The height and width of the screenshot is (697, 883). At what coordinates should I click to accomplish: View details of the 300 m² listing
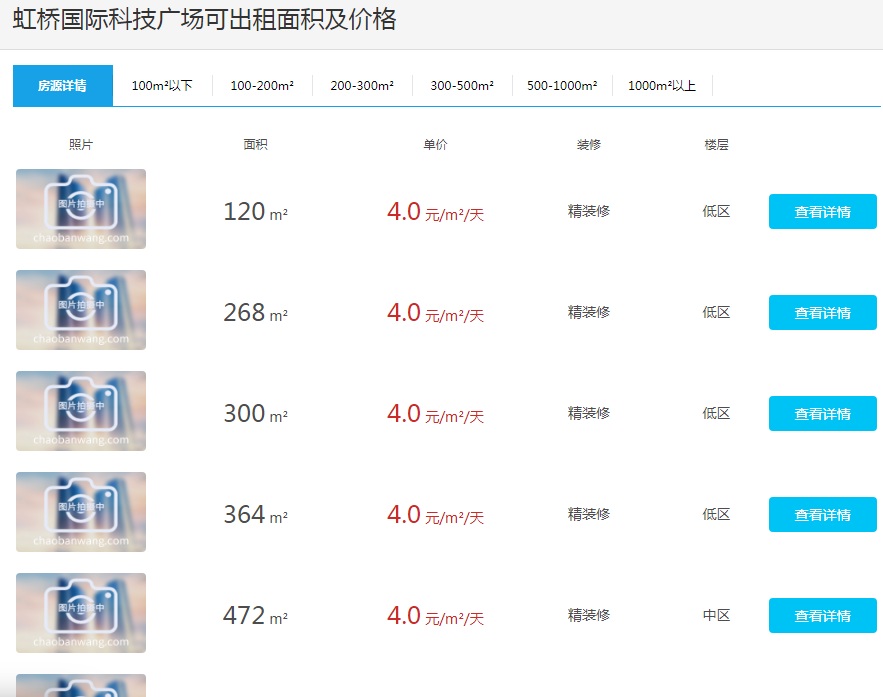822,414
